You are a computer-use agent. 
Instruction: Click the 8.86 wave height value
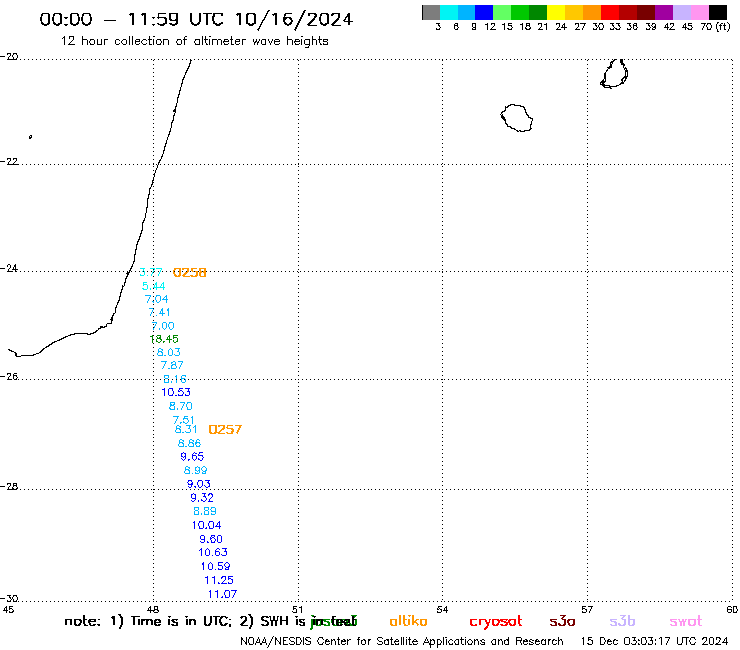(x=189, y=443)
